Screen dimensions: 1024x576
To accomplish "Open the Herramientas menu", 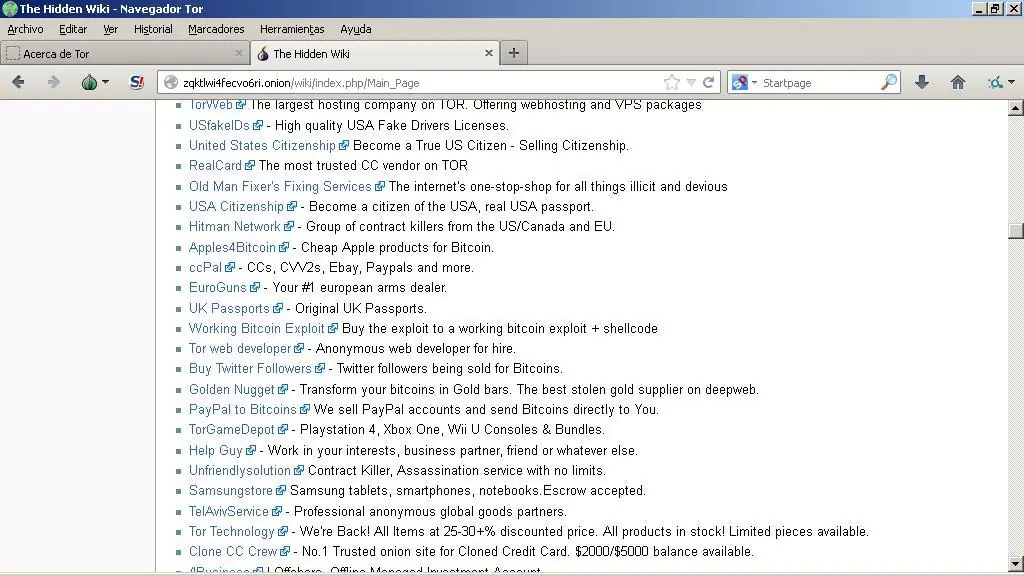I will pos(292,29).
